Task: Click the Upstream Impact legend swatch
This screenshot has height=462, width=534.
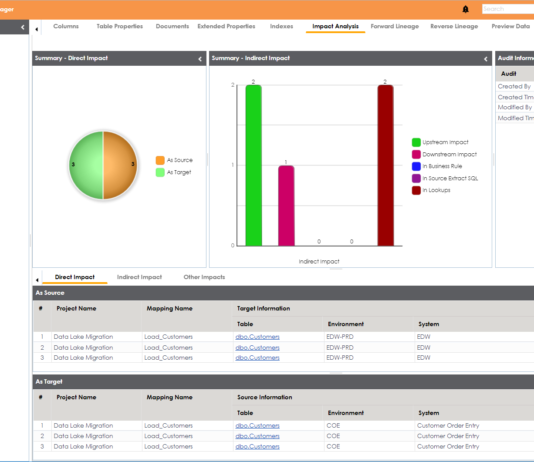Action: [x=416, y=142]
